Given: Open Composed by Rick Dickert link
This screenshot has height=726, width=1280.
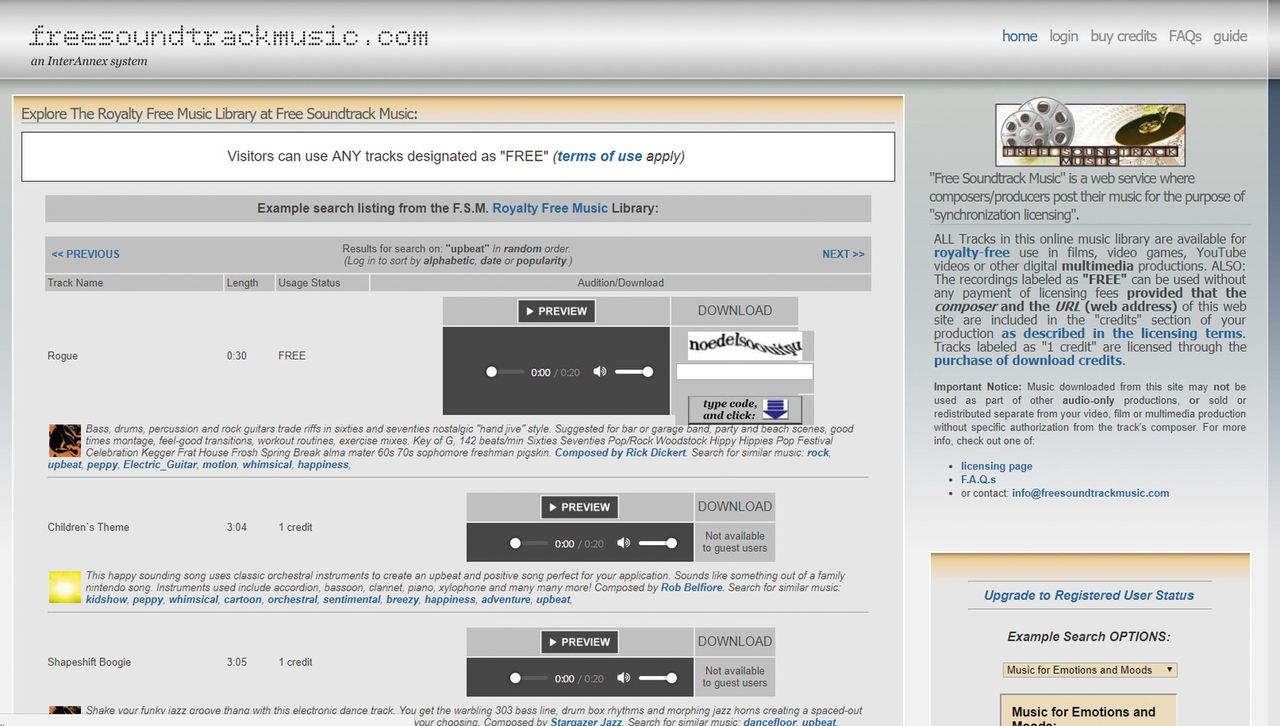Looking at the screenshot, I should pyautogui.click(x=620, y=453).
